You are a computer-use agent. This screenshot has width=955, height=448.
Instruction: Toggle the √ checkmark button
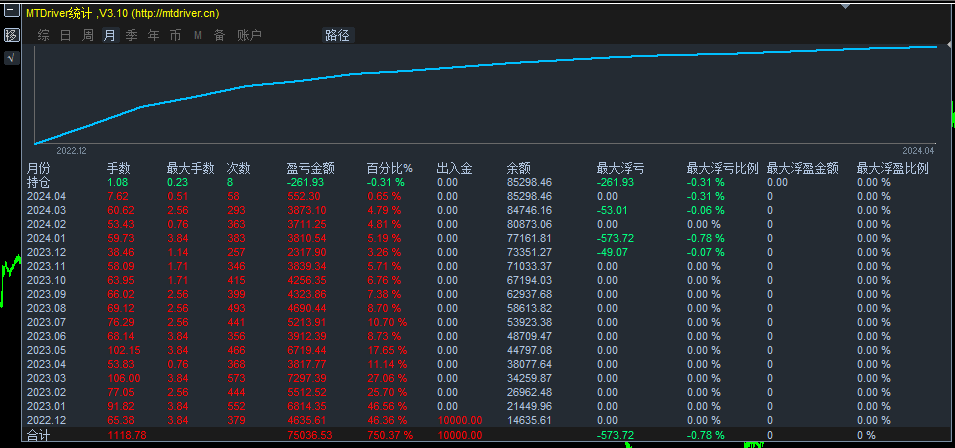point(12,58)
